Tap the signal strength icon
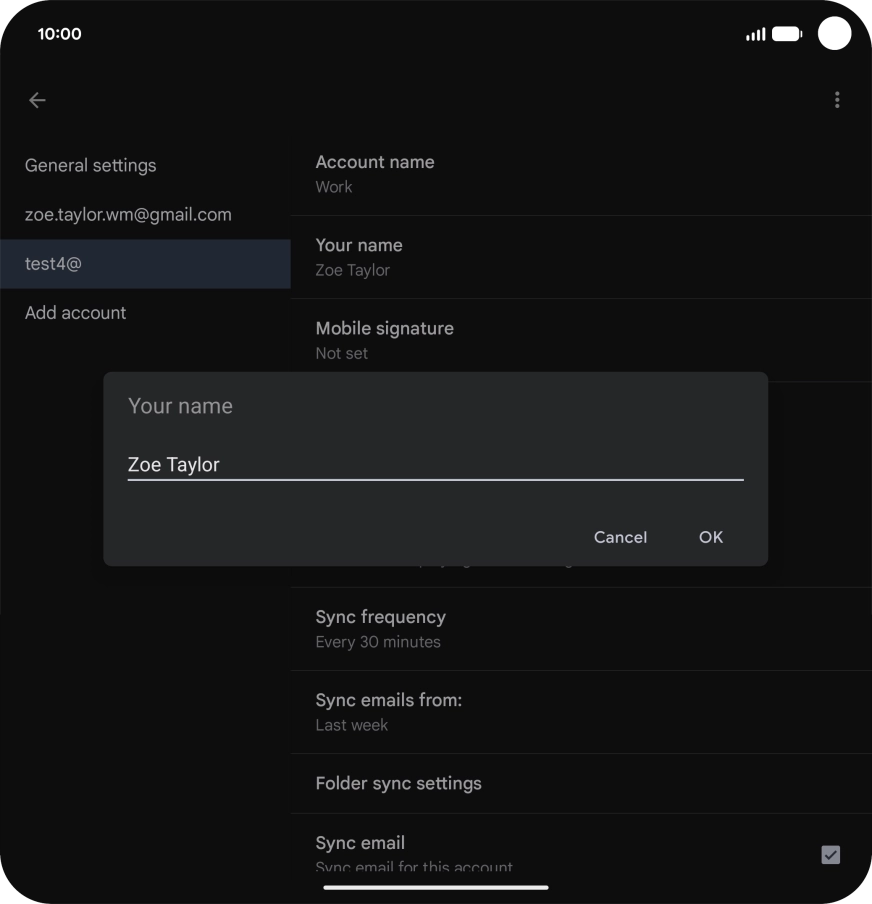This screenshot has height=904, width=872. (755, 34)
